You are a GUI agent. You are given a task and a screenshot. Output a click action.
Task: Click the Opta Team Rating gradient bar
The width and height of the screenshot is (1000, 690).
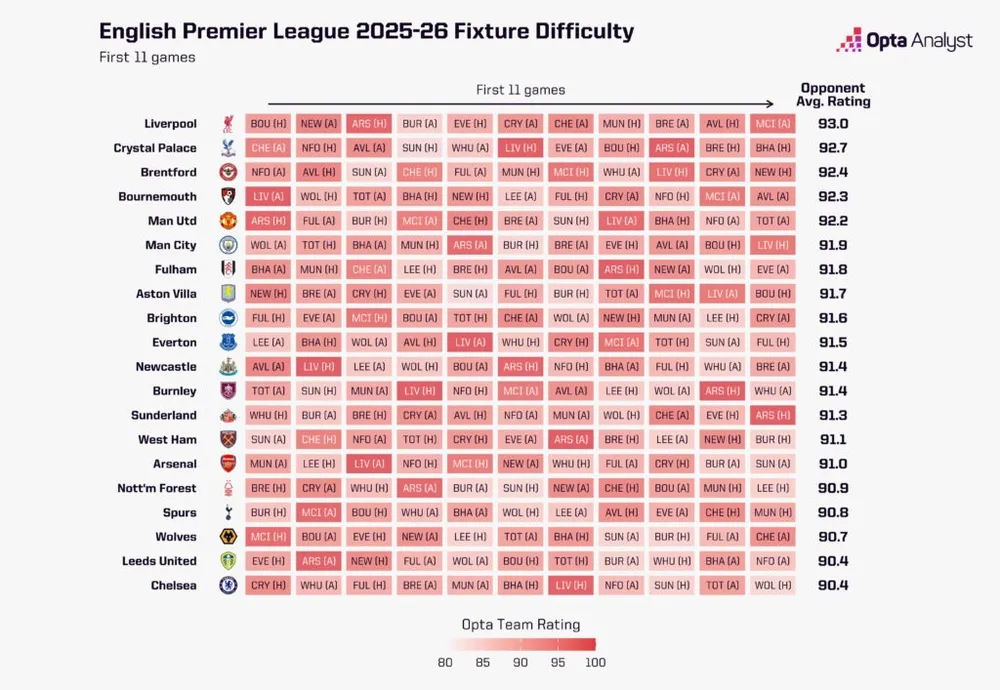pyautogui.click(x=520, y=645)
